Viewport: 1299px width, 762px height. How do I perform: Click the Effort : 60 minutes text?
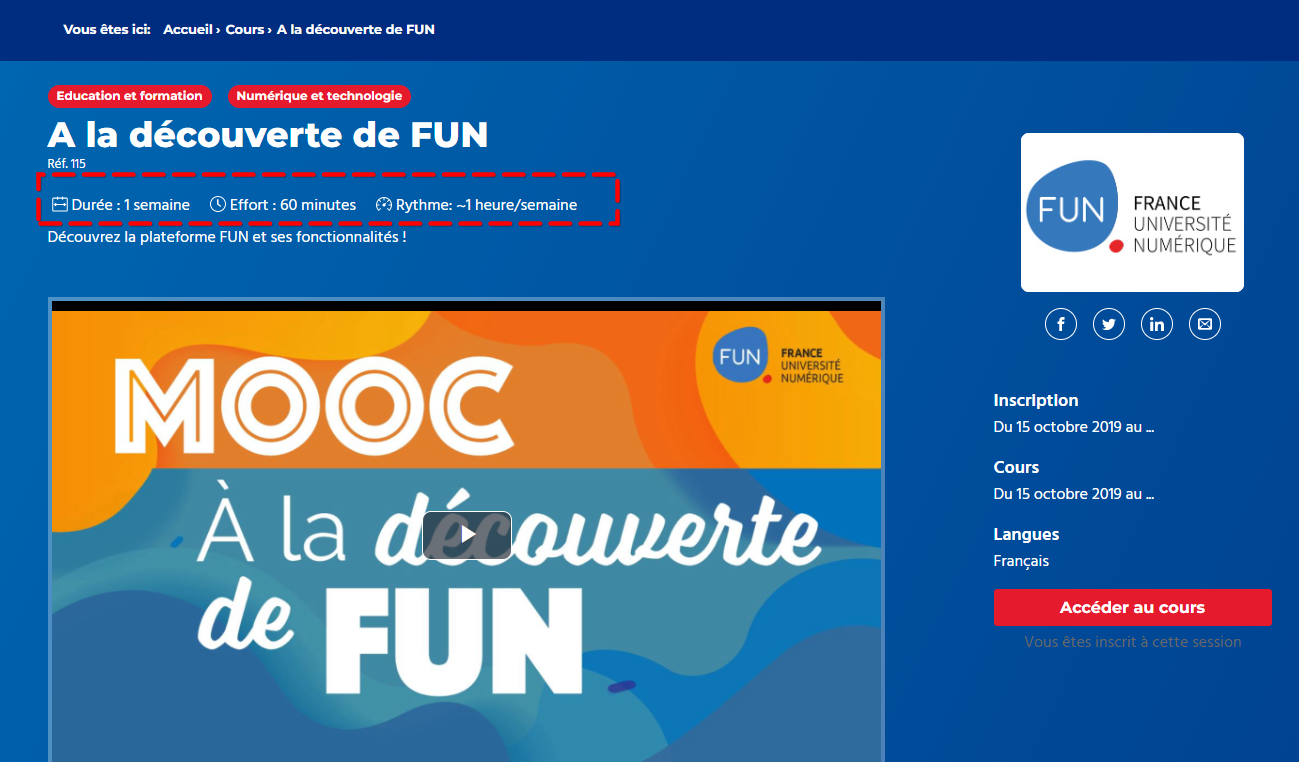click(x=293, y=205)
